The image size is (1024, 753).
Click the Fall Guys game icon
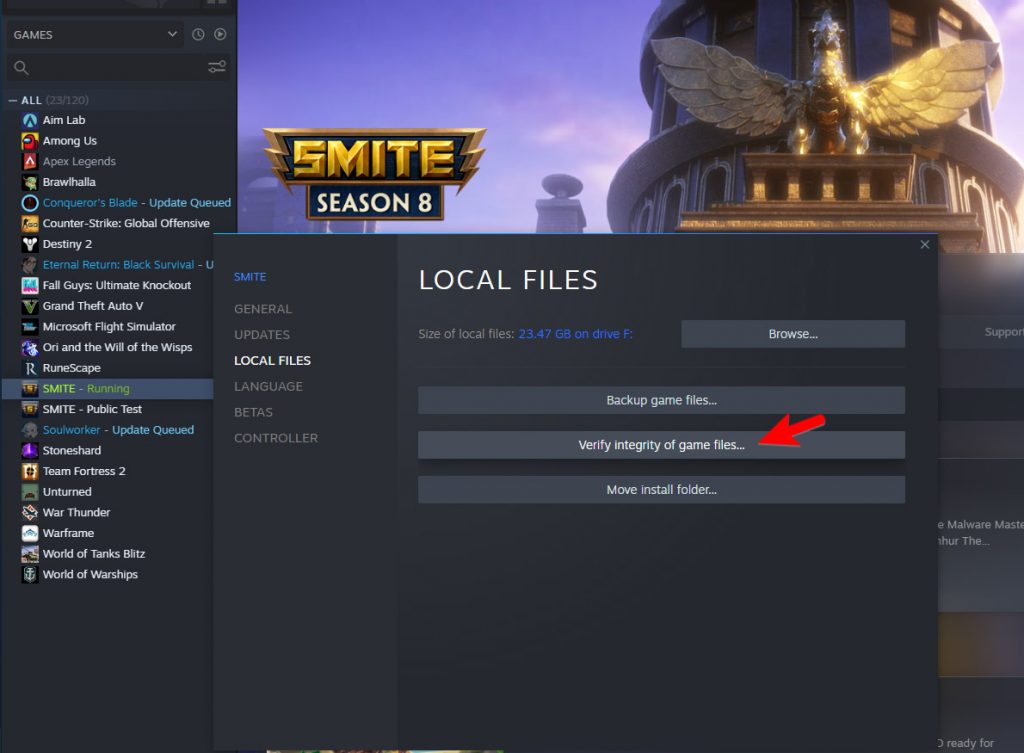click(29, 285)
